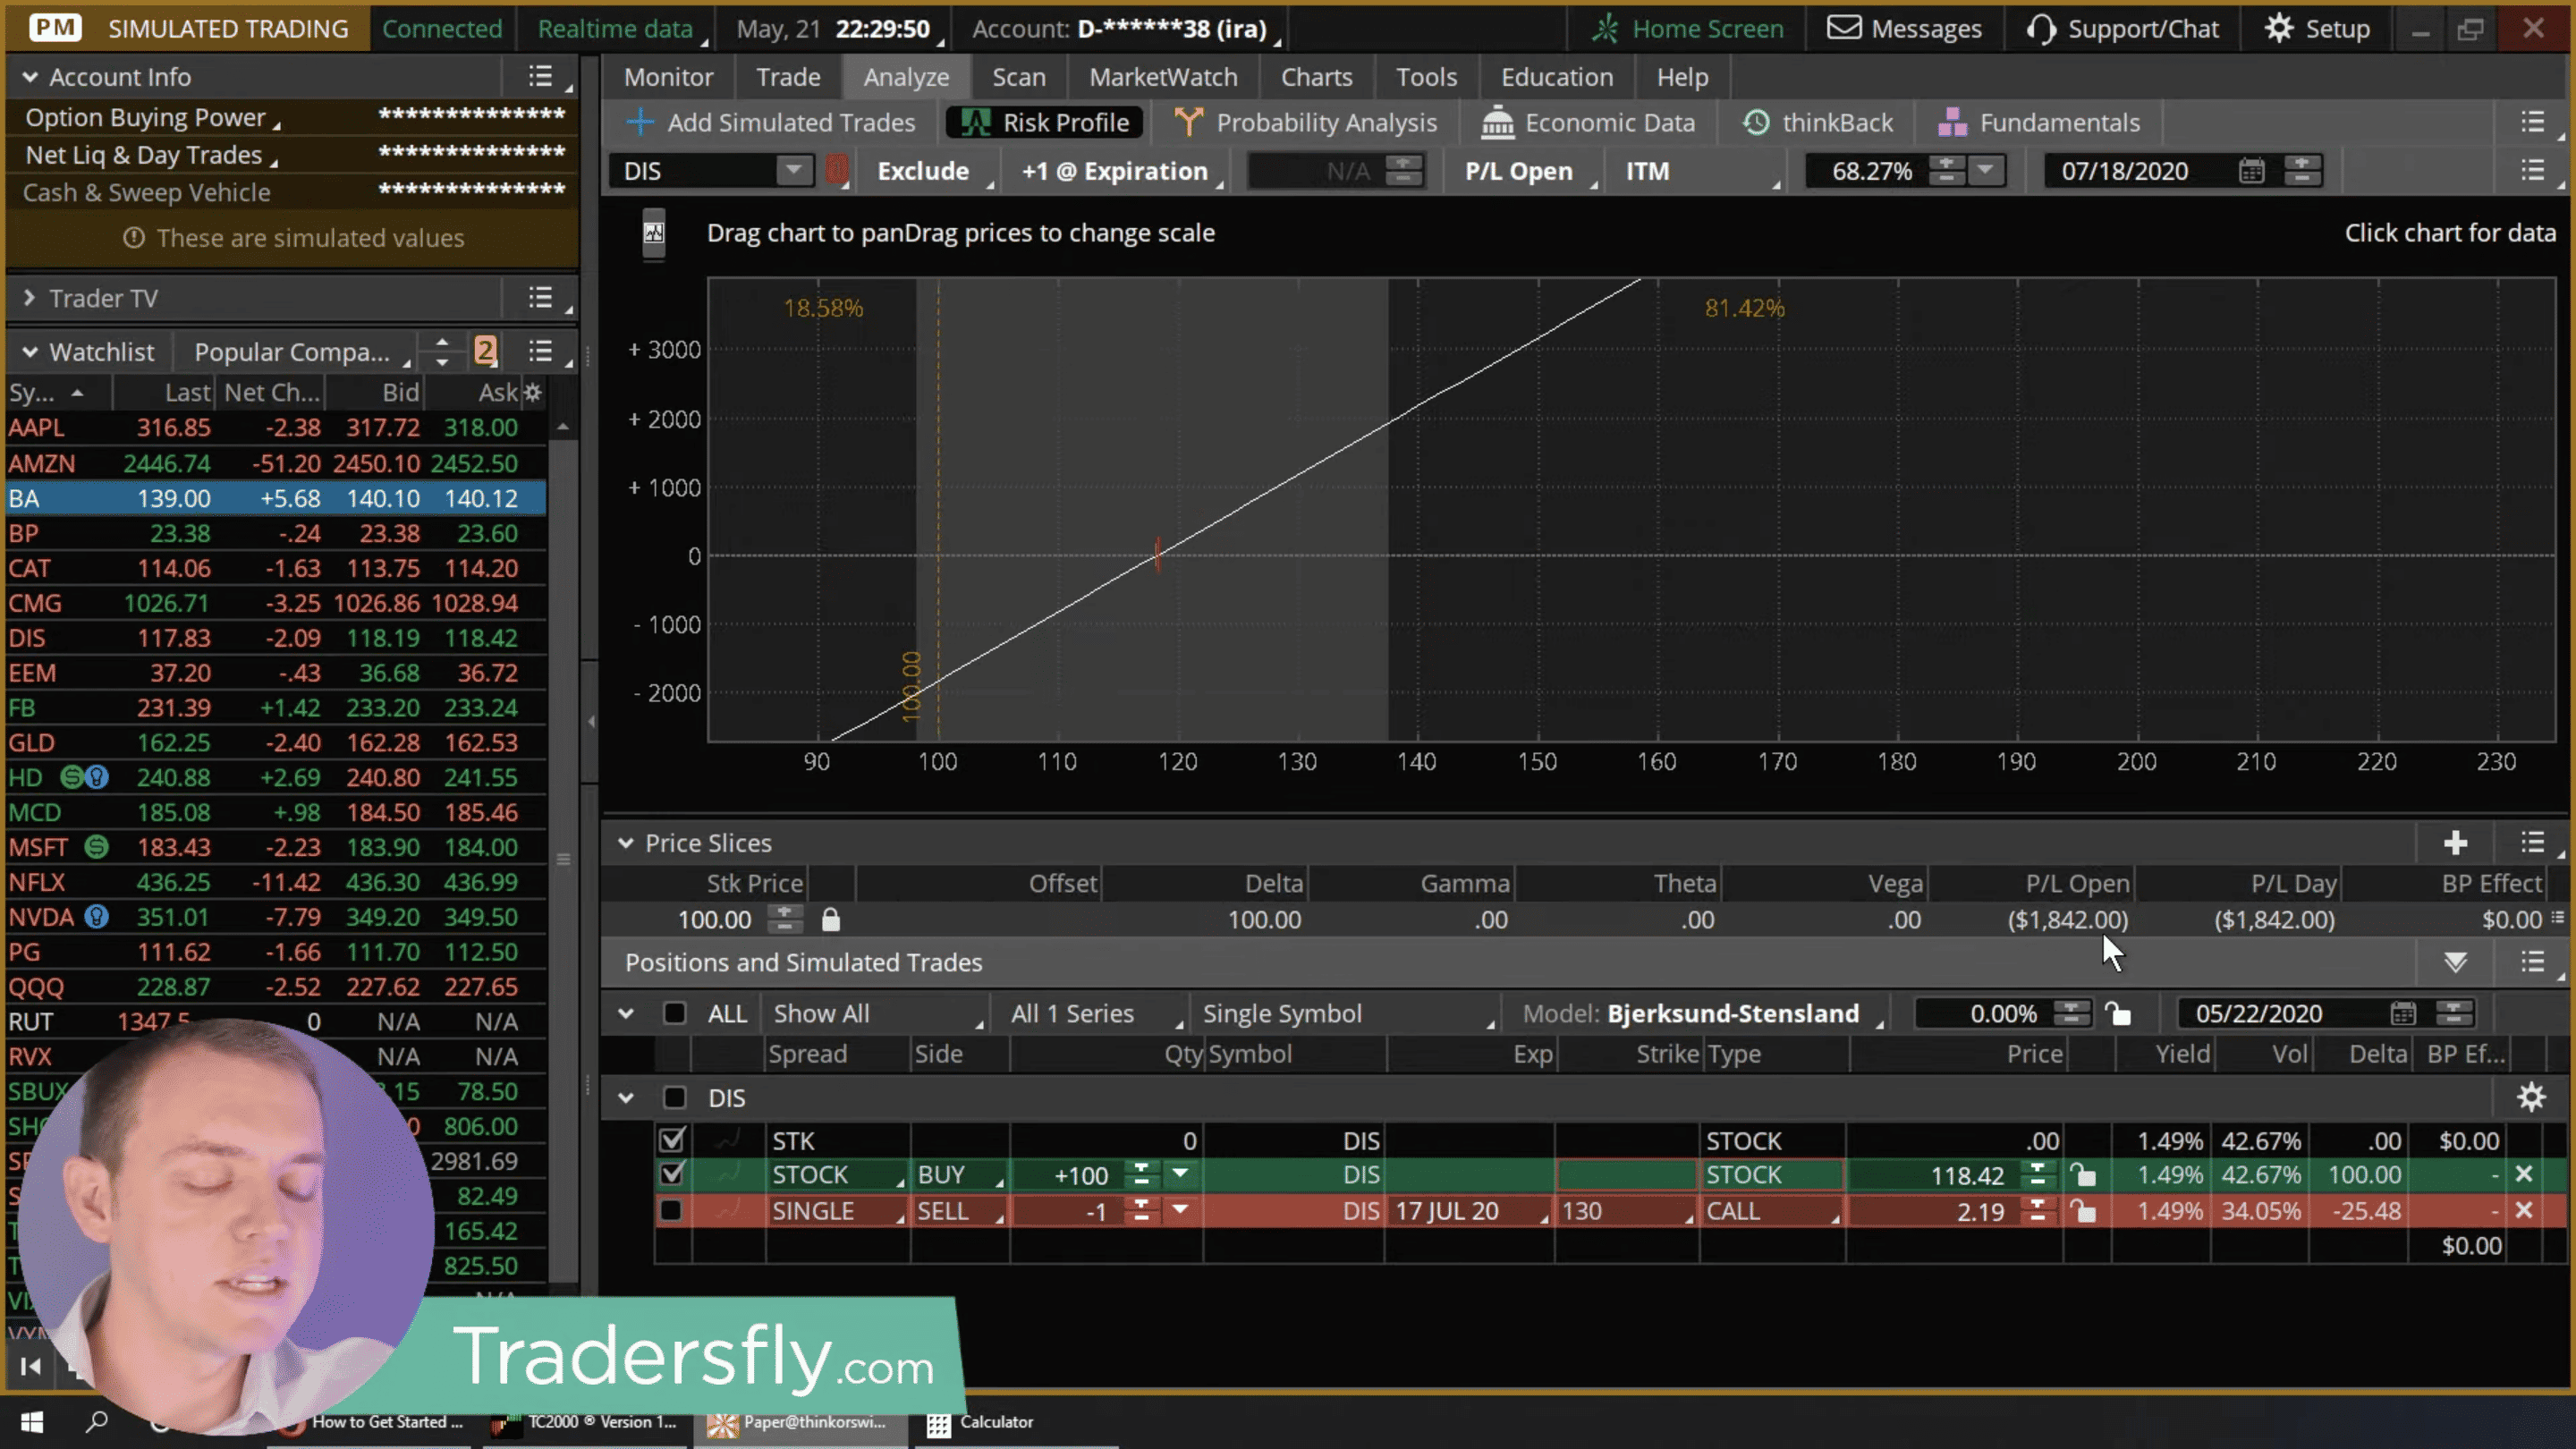The height and width of the screenshot is (1449, 2576).
Task: Open Bjerksund-Stensland model dropdown
Action: point(1703,1014)
